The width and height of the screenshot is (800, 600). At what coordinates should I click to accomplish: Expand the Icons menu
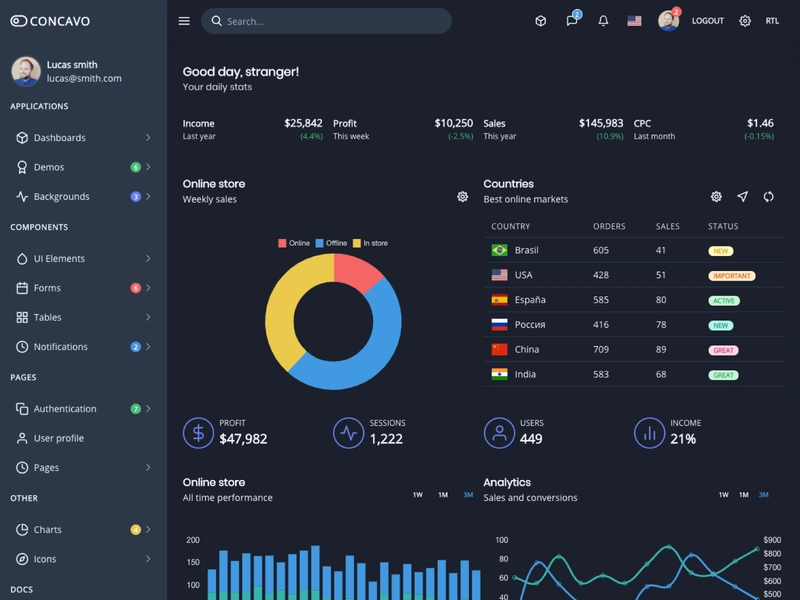(x=83, y=559)
